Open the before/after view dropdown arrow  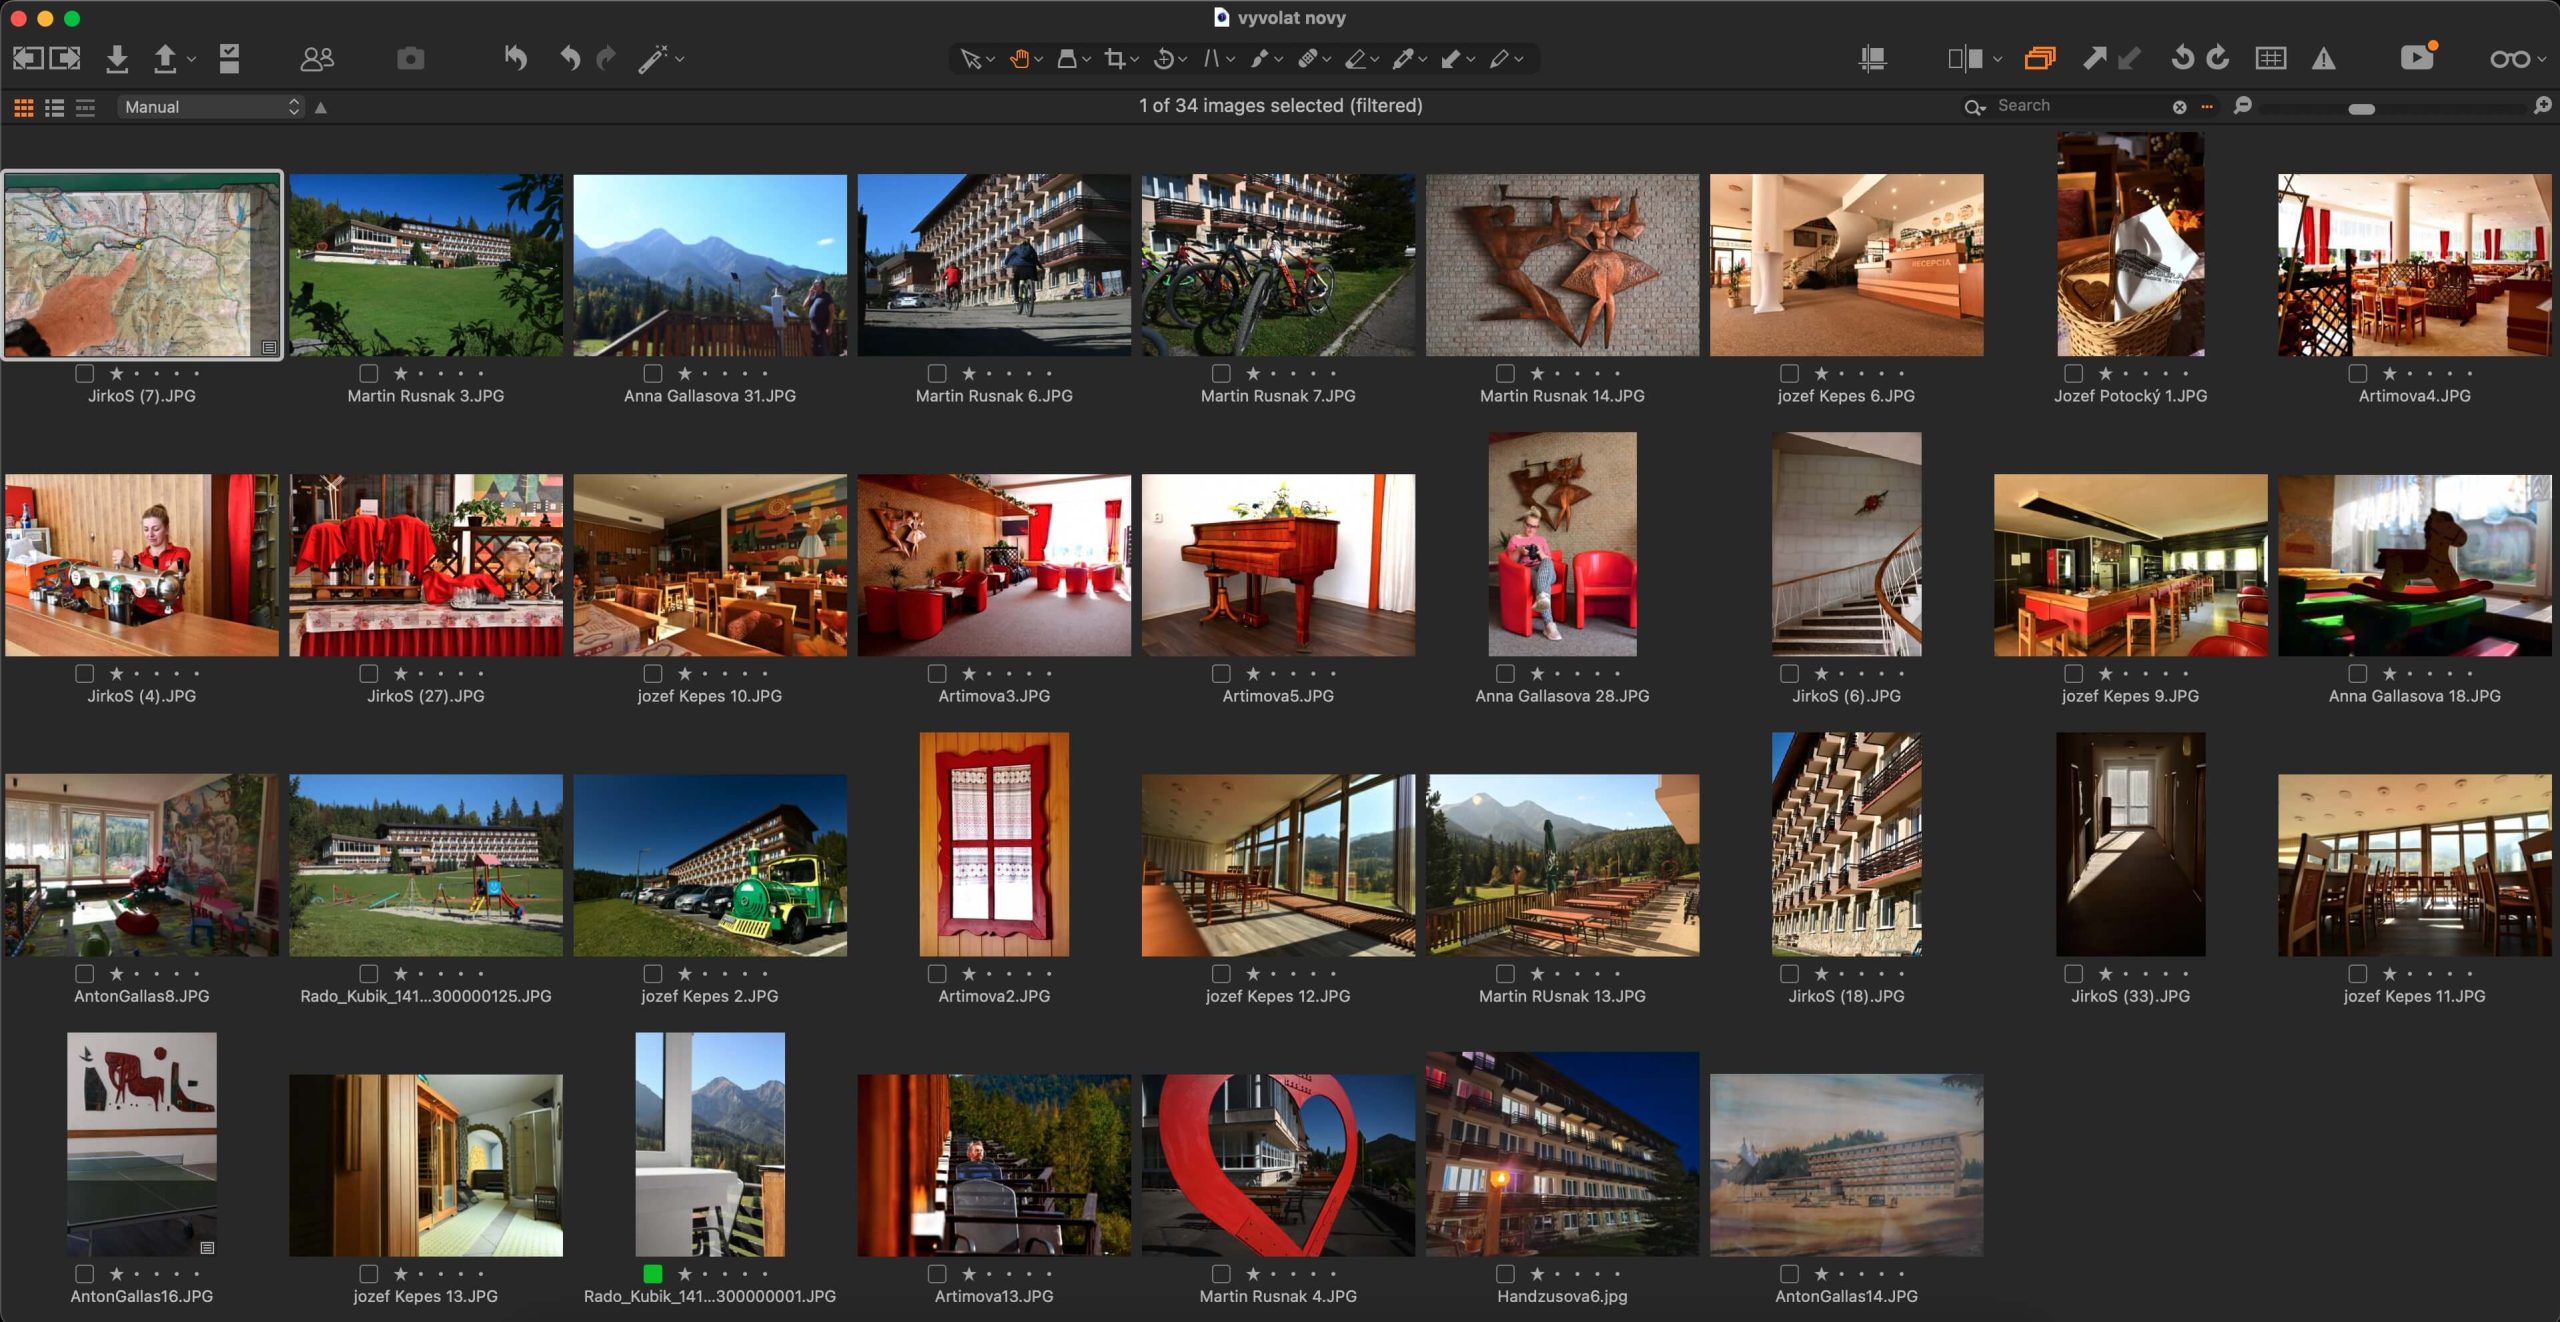pos(1997,59)
